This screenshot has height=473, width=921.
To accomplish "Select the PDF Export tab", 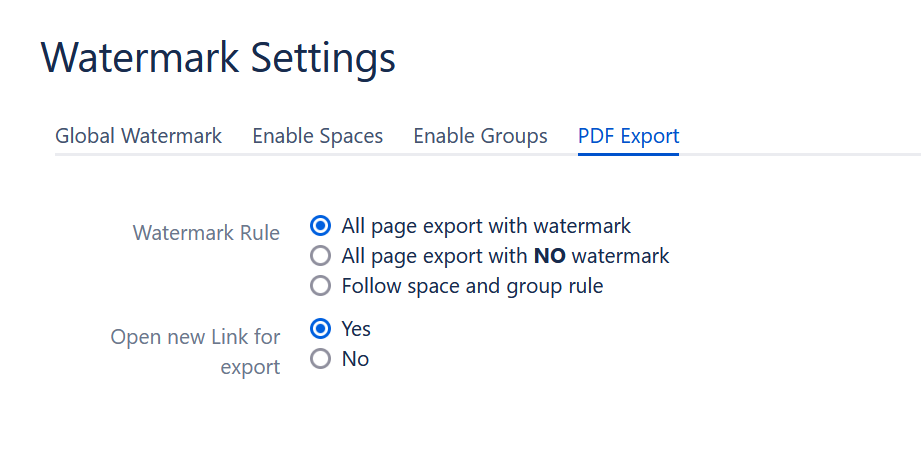I will (628, 136).
